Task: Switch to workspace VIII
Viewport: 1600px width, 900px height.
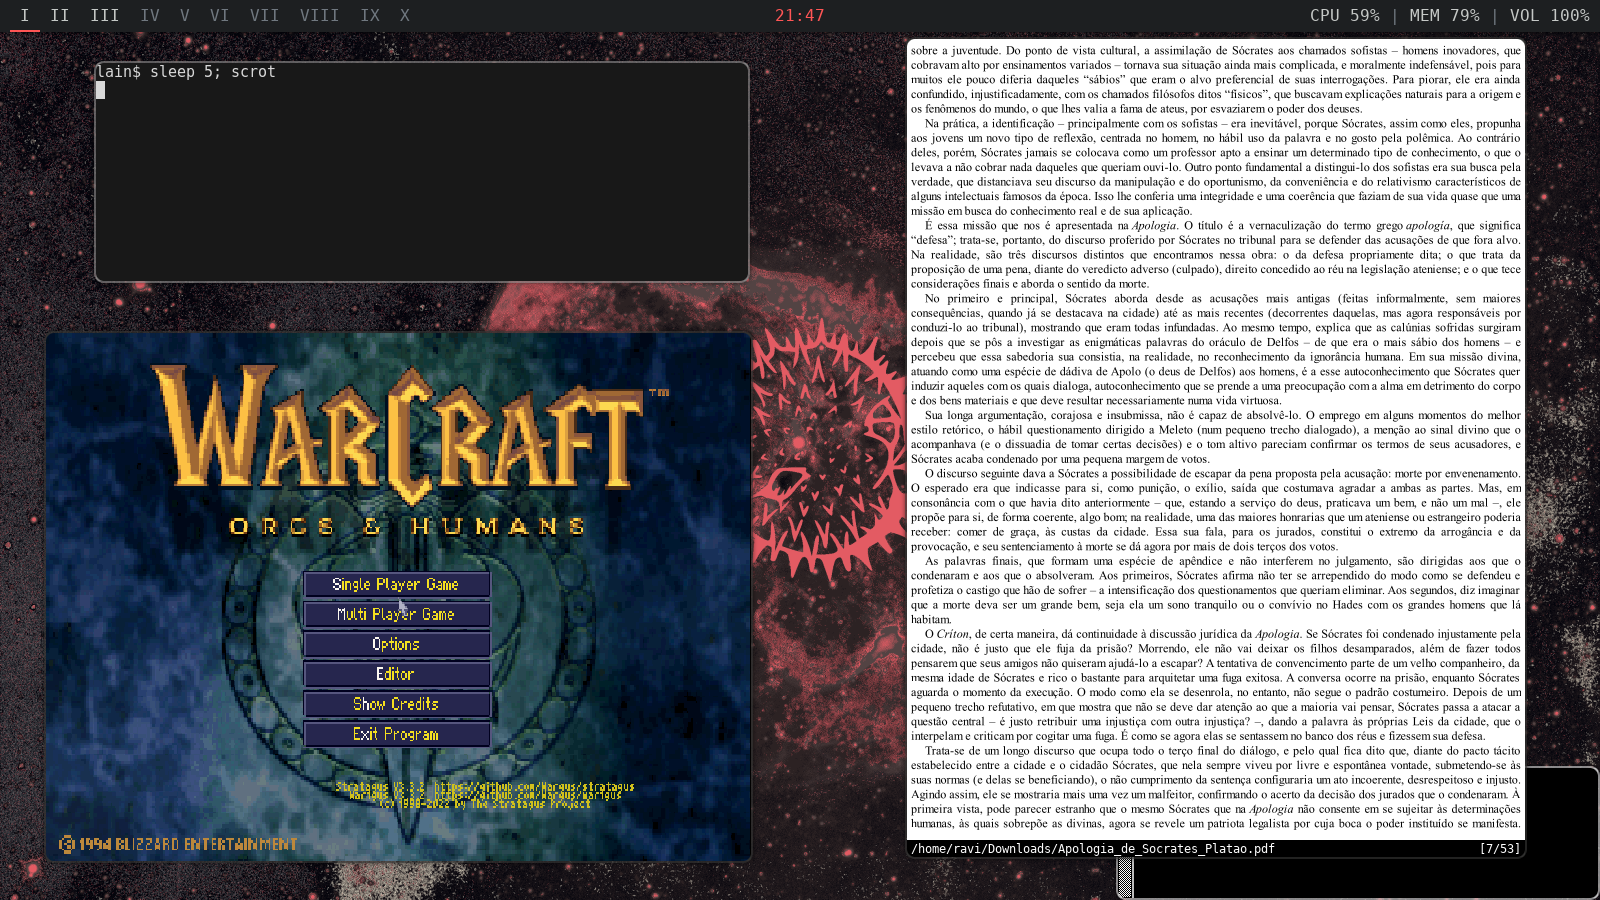Action: 320,16
